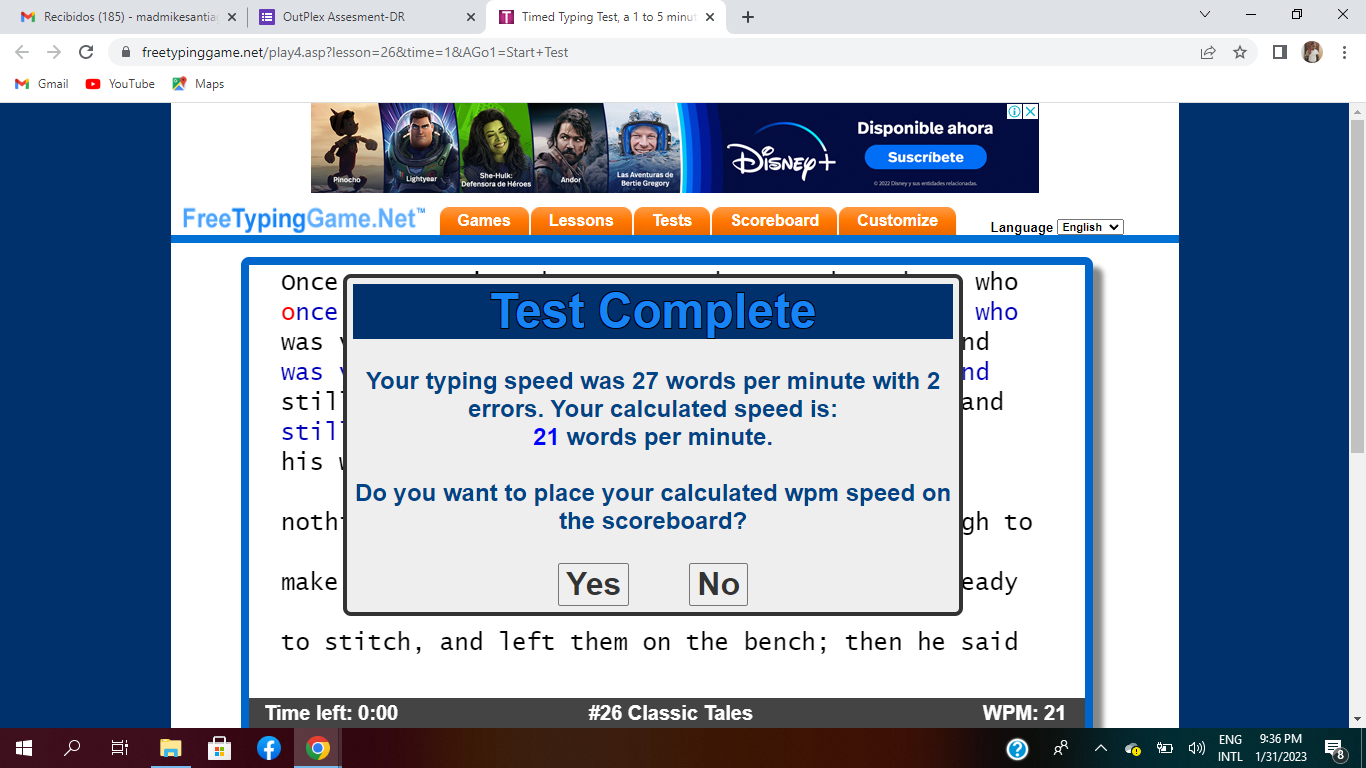Open Task View on the taskbar
The image size is (1366, 768).
[x=120, y=748]
